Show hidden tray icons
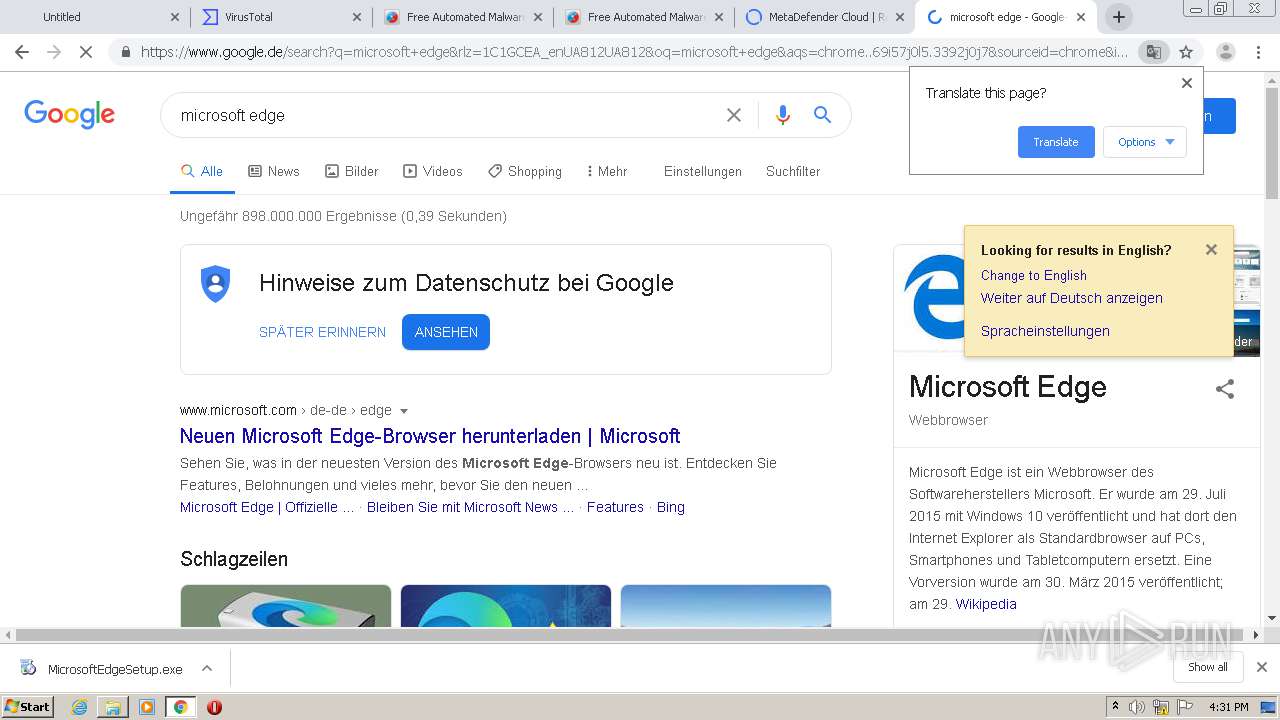This screenshot has width=1280, height=720. 1115,707
